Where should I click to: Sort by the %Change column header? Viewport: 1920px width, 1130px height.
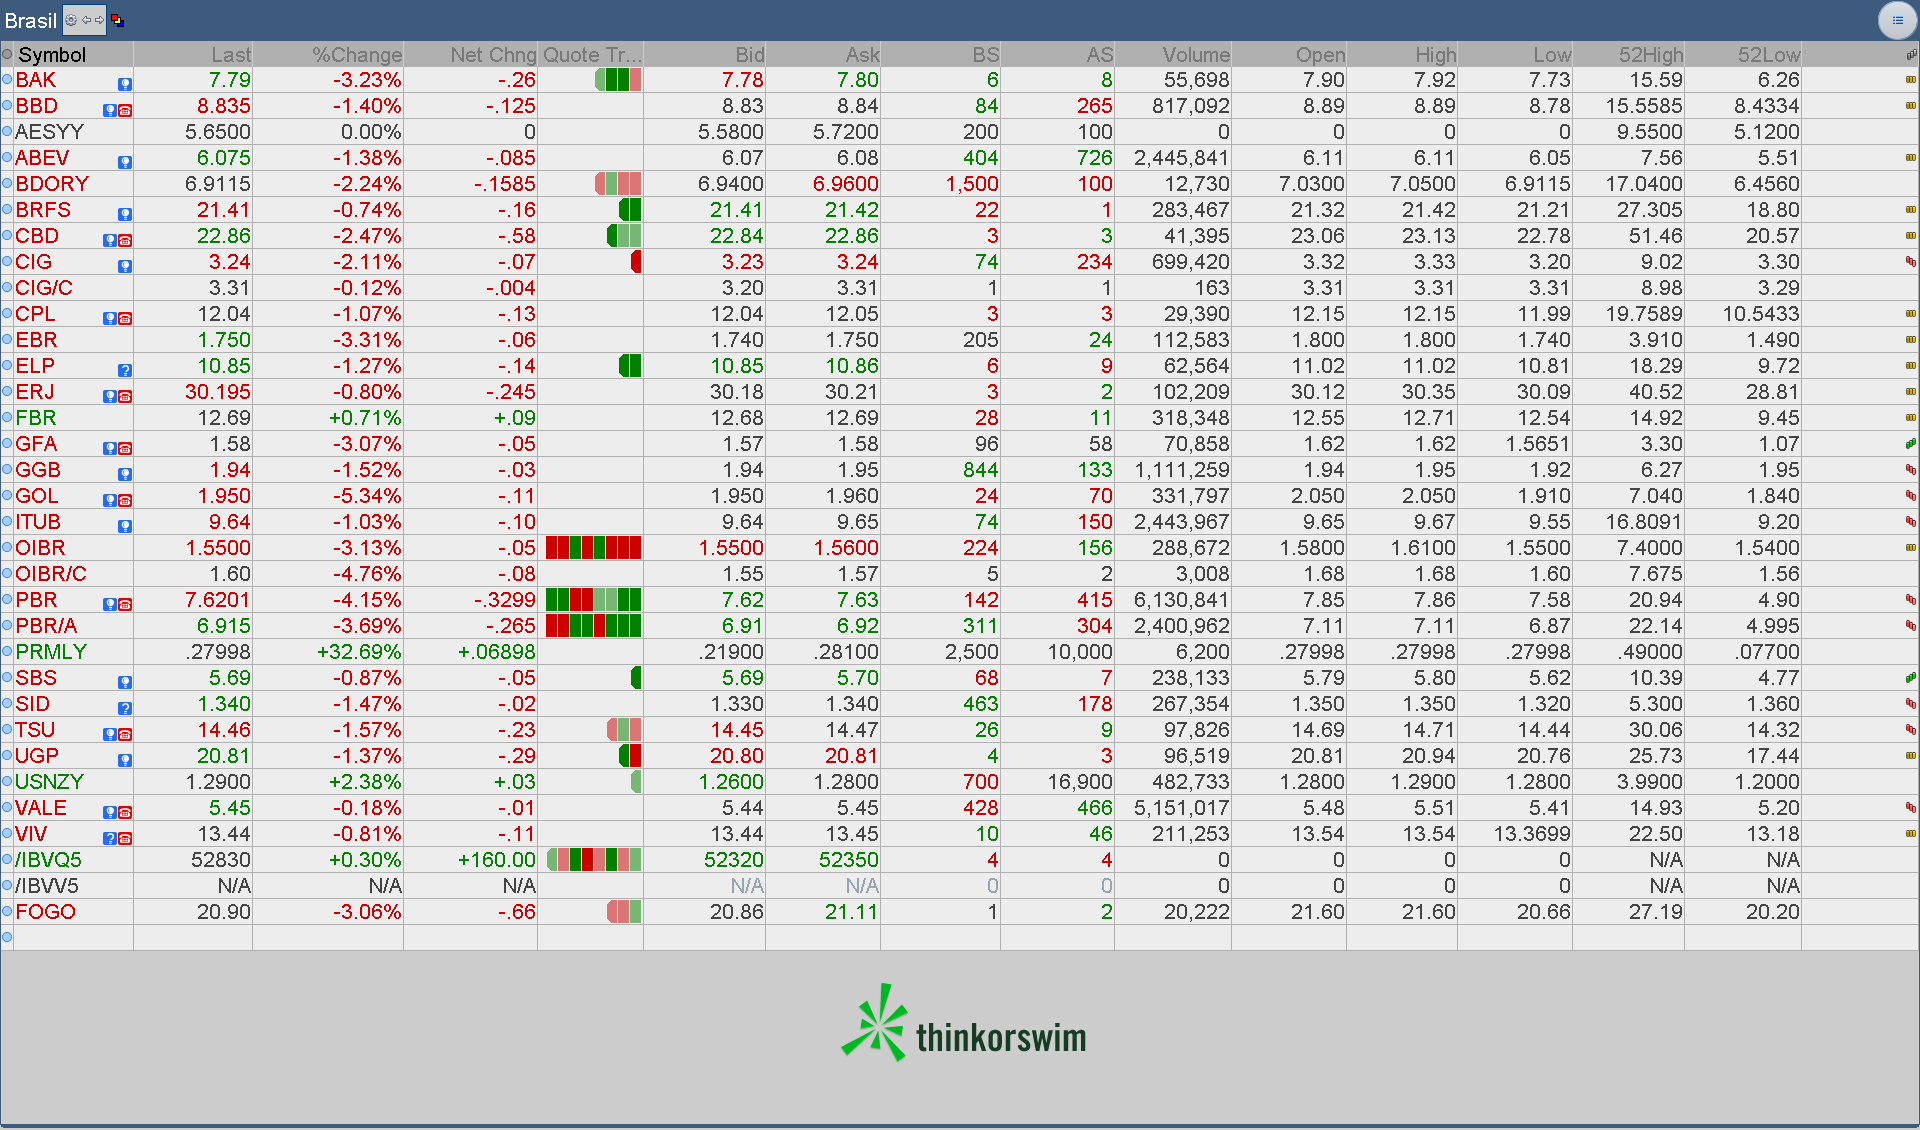click(356, 55)
